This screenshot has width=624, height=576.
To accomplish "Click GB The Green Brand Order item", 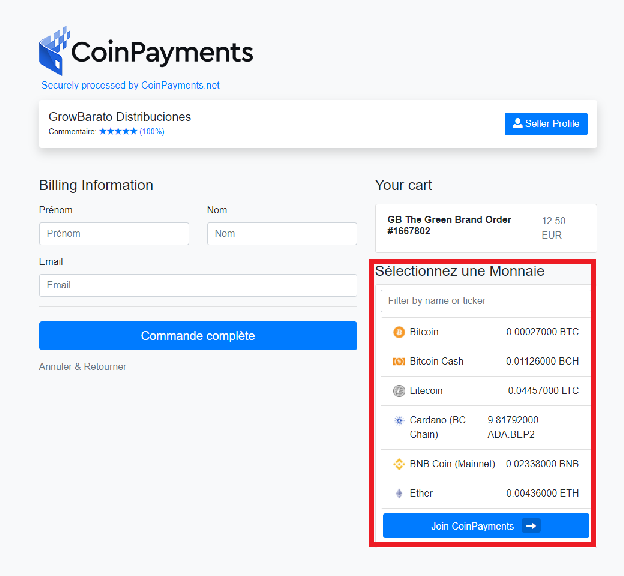I will 449,225.
